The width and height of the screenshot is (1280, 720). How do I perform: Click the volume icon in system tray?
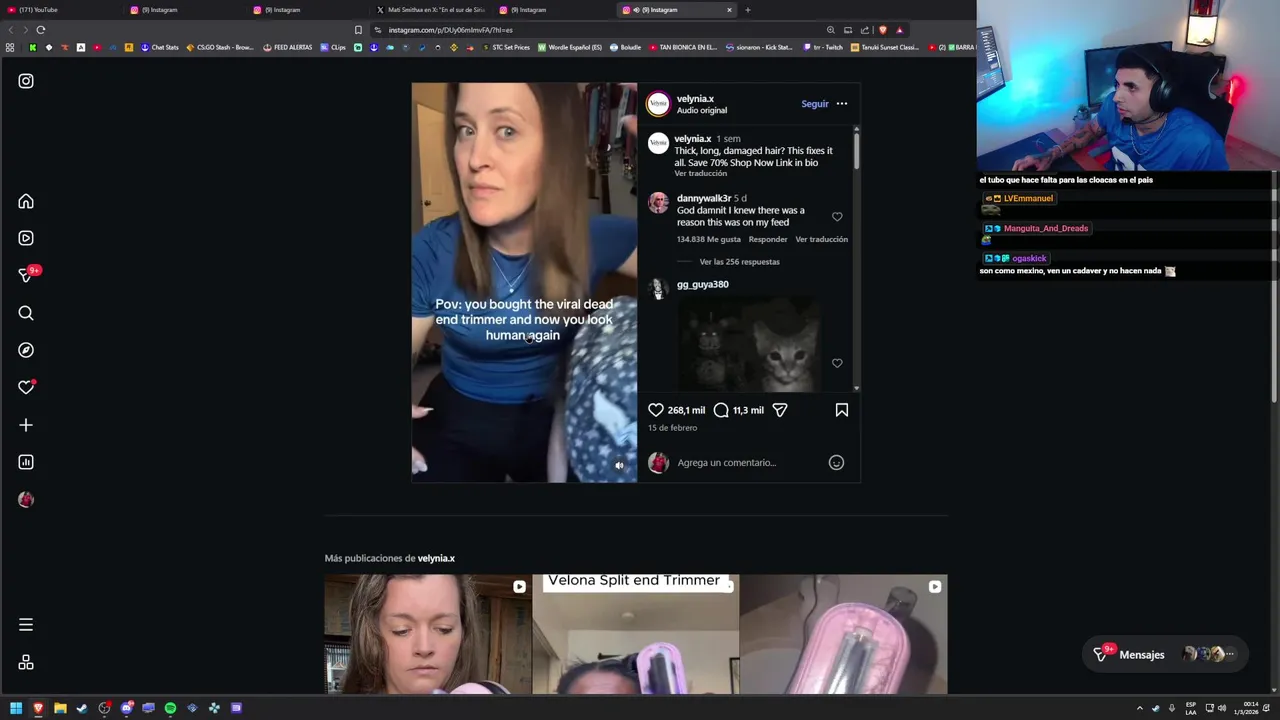[1222, 708]
